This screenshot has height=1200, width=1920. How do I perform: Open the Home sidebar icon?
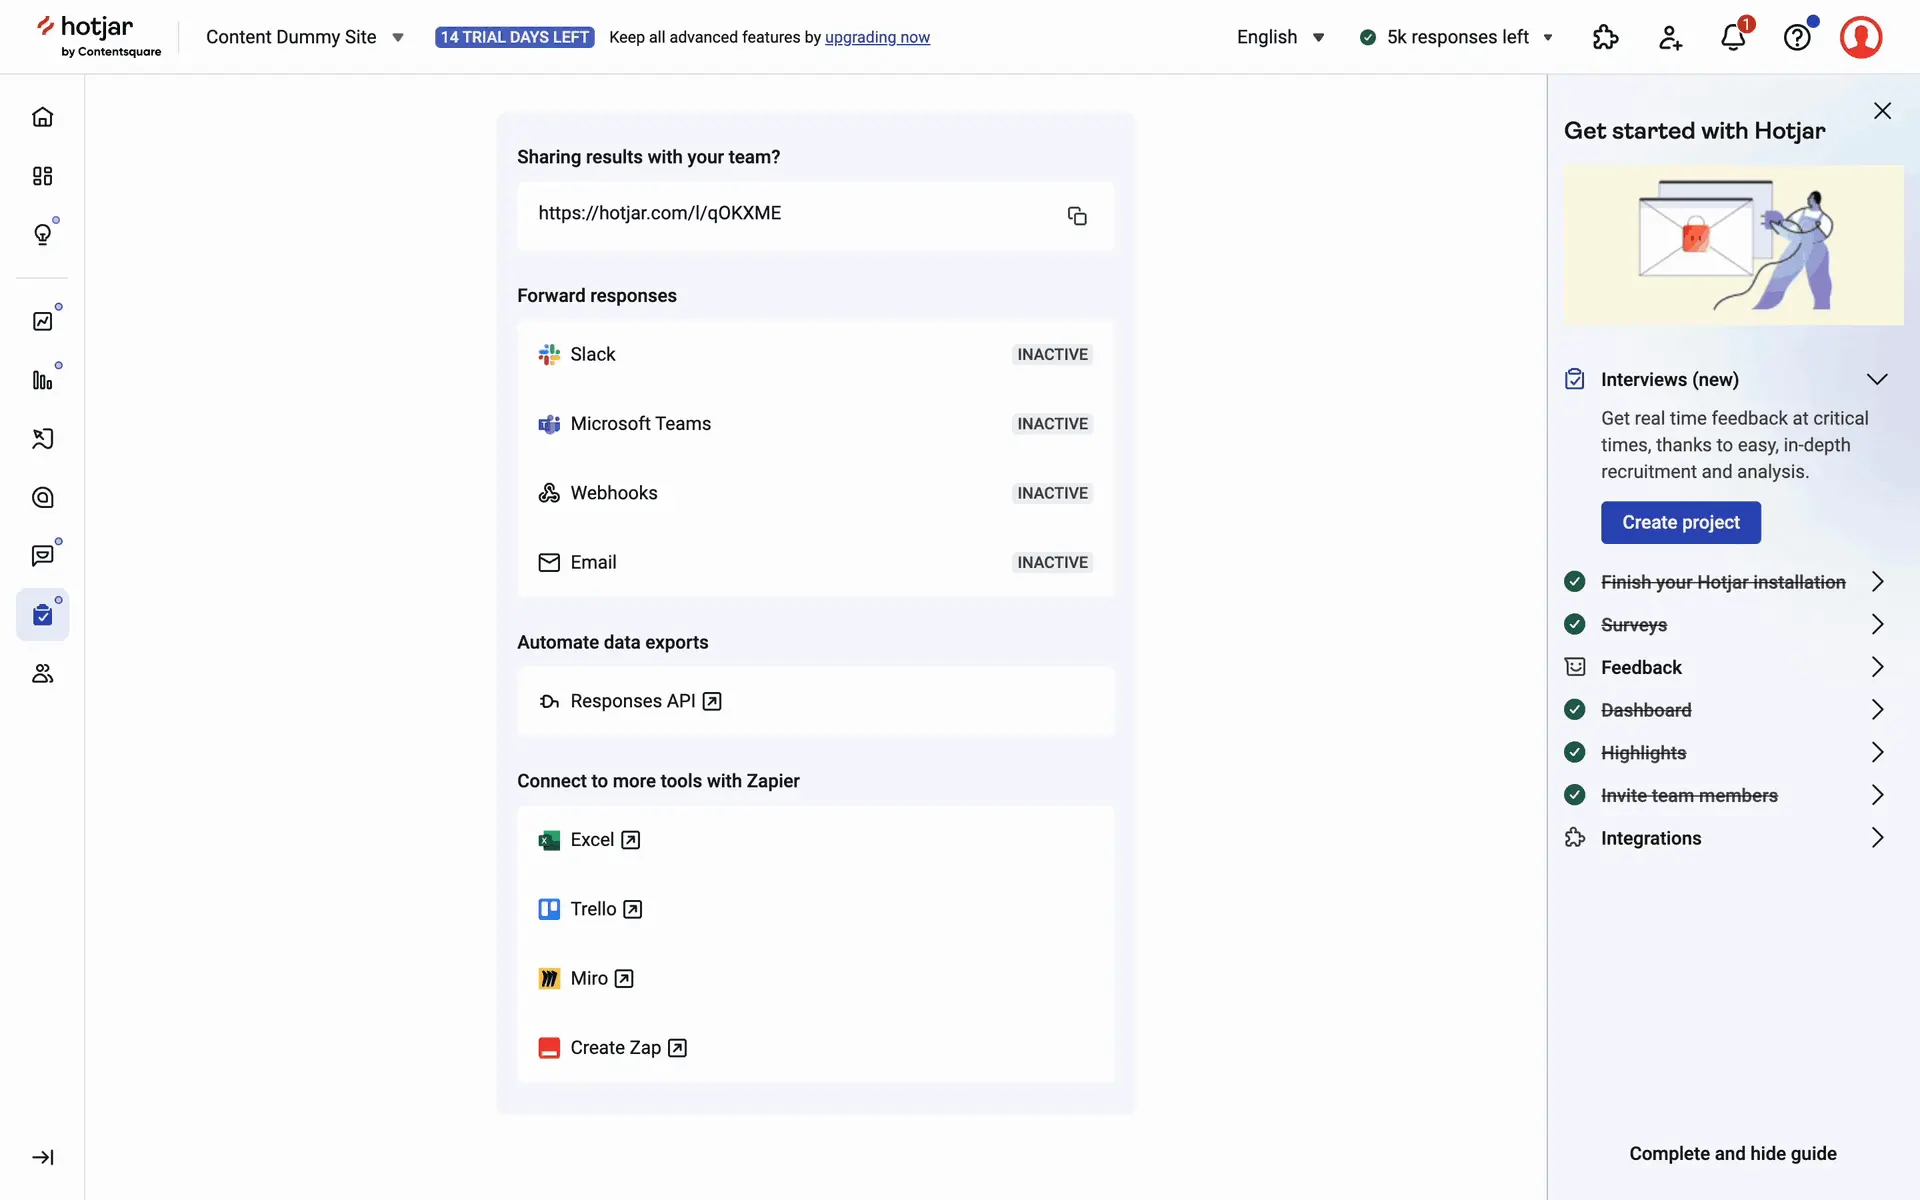(x=42, y=117)
